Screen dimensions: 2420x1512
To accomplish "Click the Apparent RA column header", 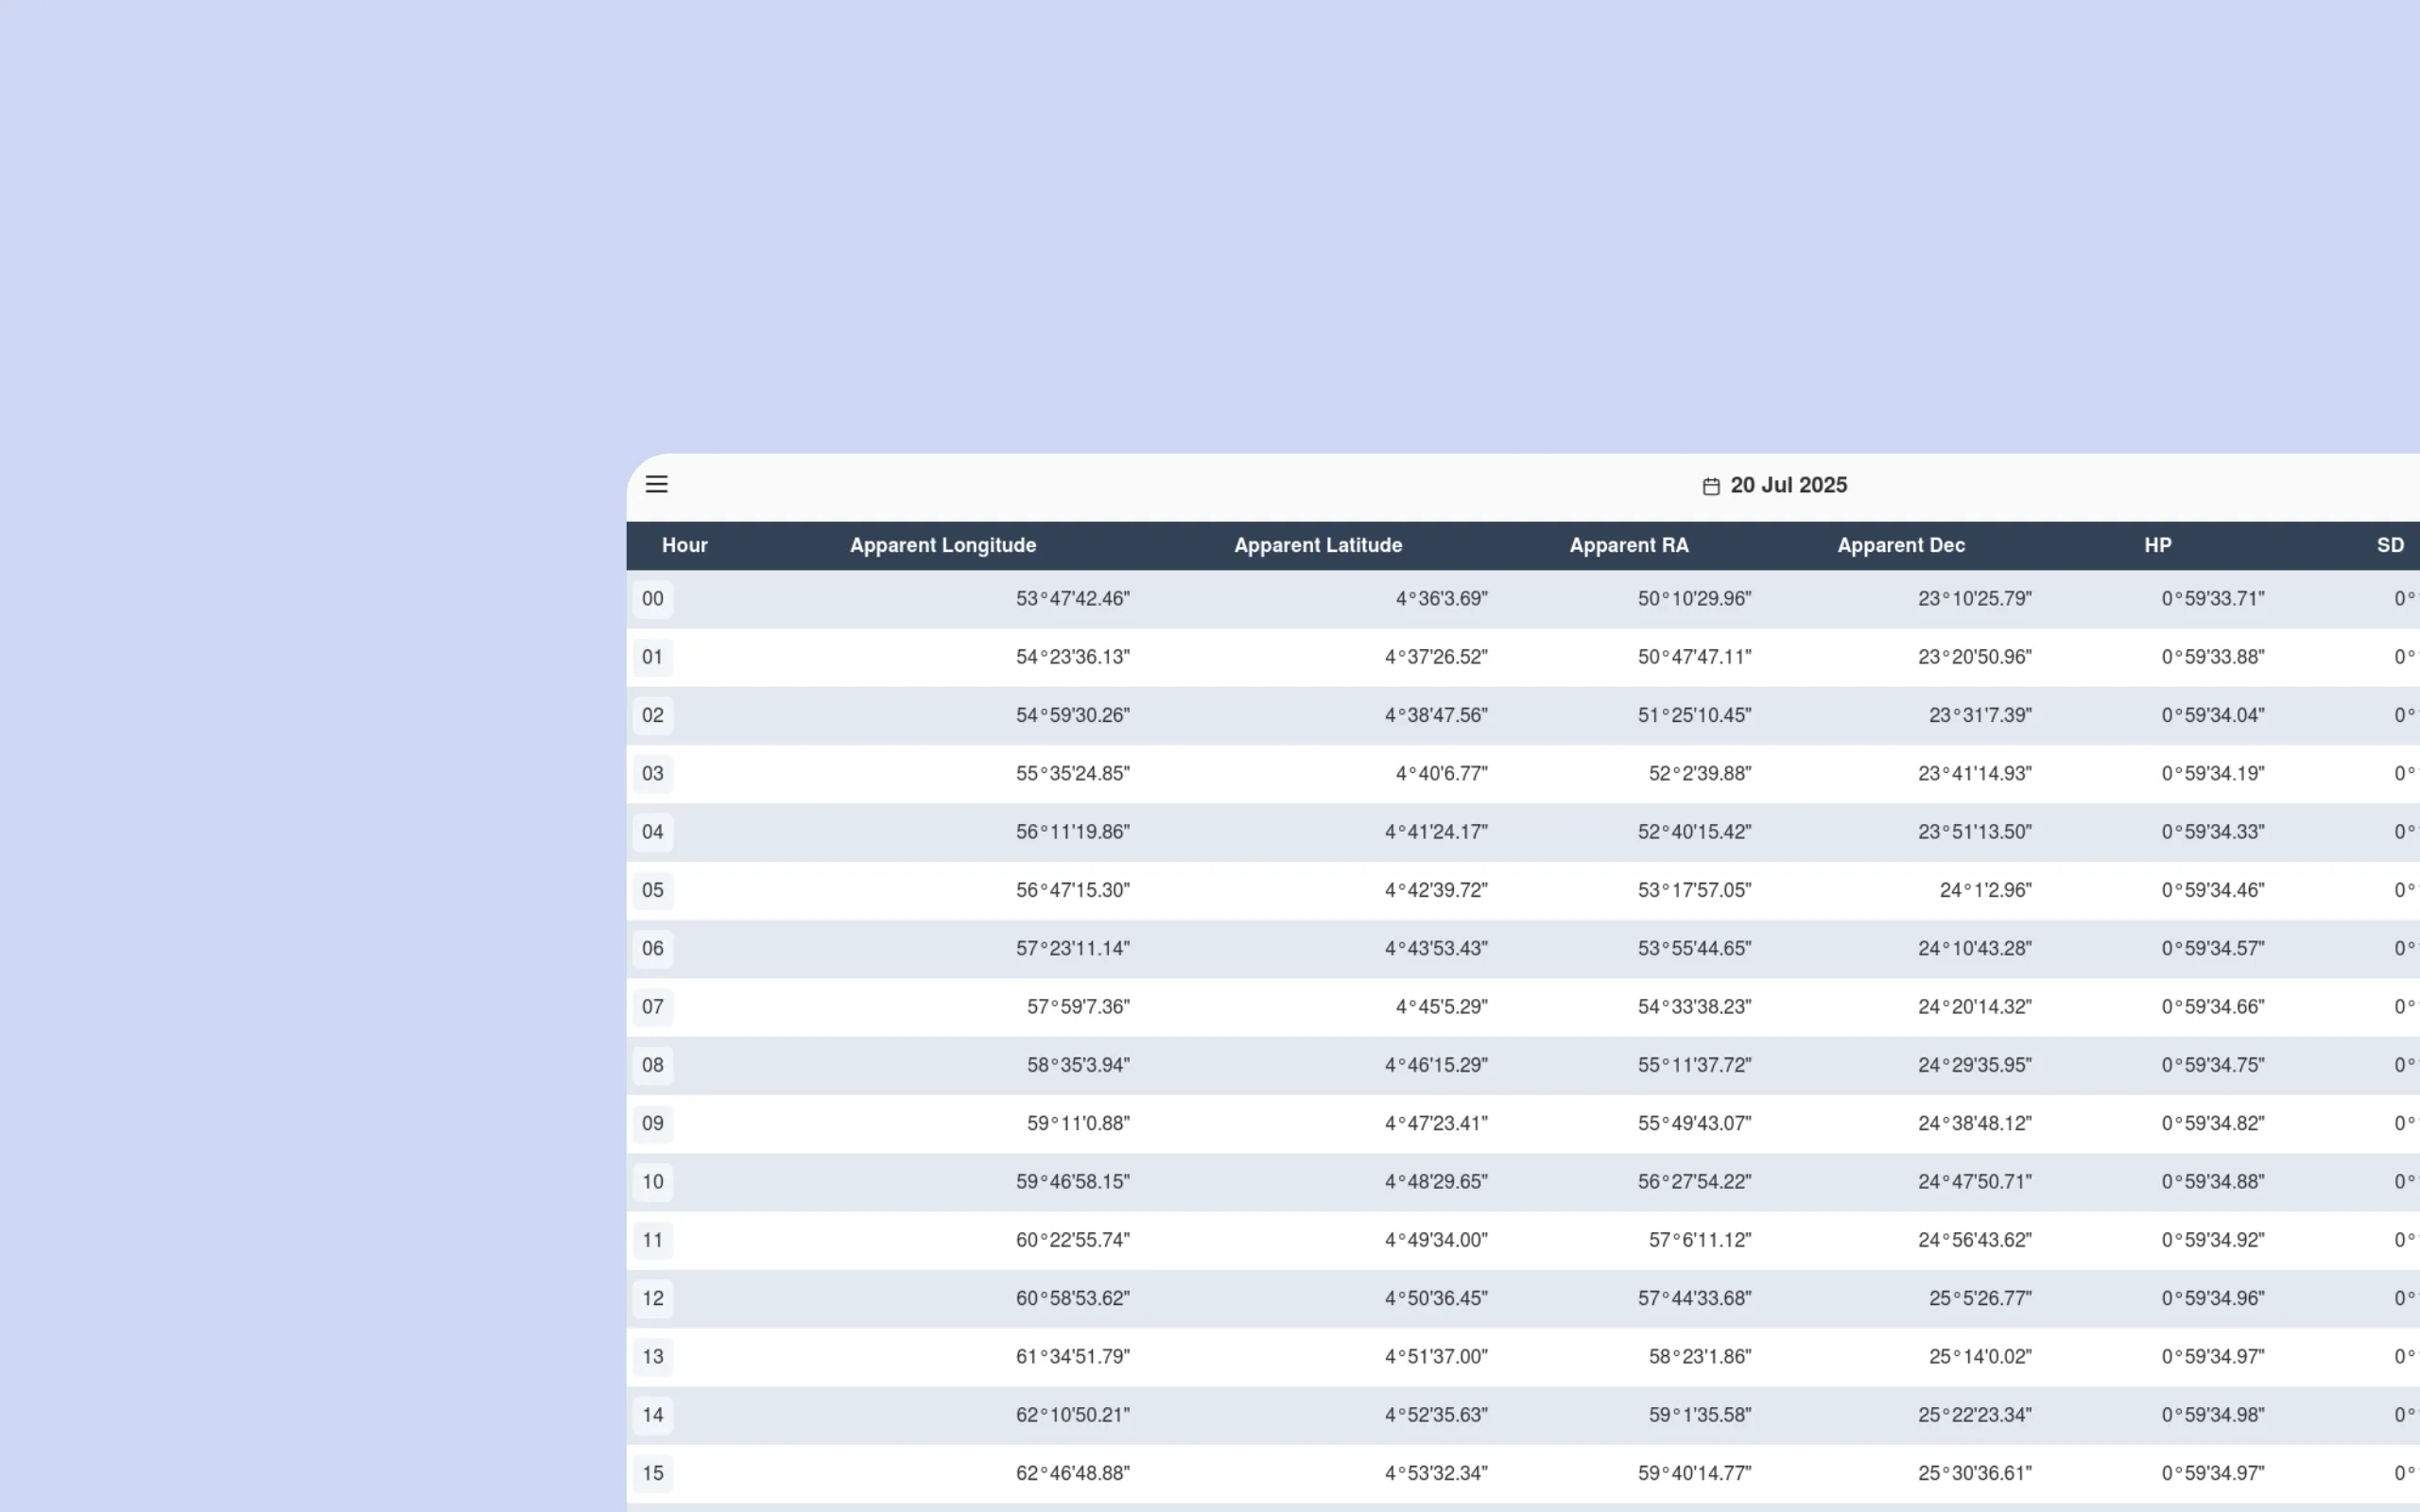I will [x=1628, y=545].
